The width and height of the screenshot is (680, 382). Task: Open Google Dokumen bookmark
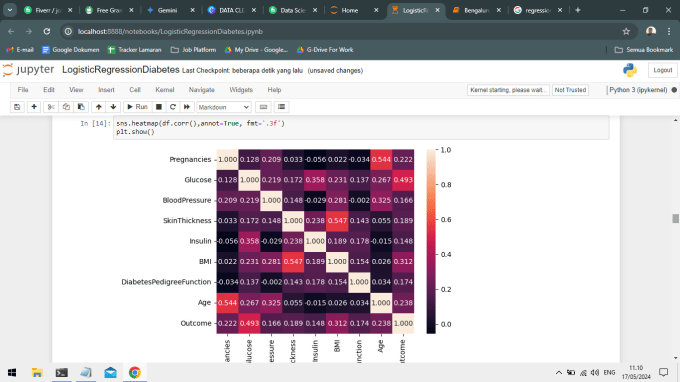[x=71, y=50]
